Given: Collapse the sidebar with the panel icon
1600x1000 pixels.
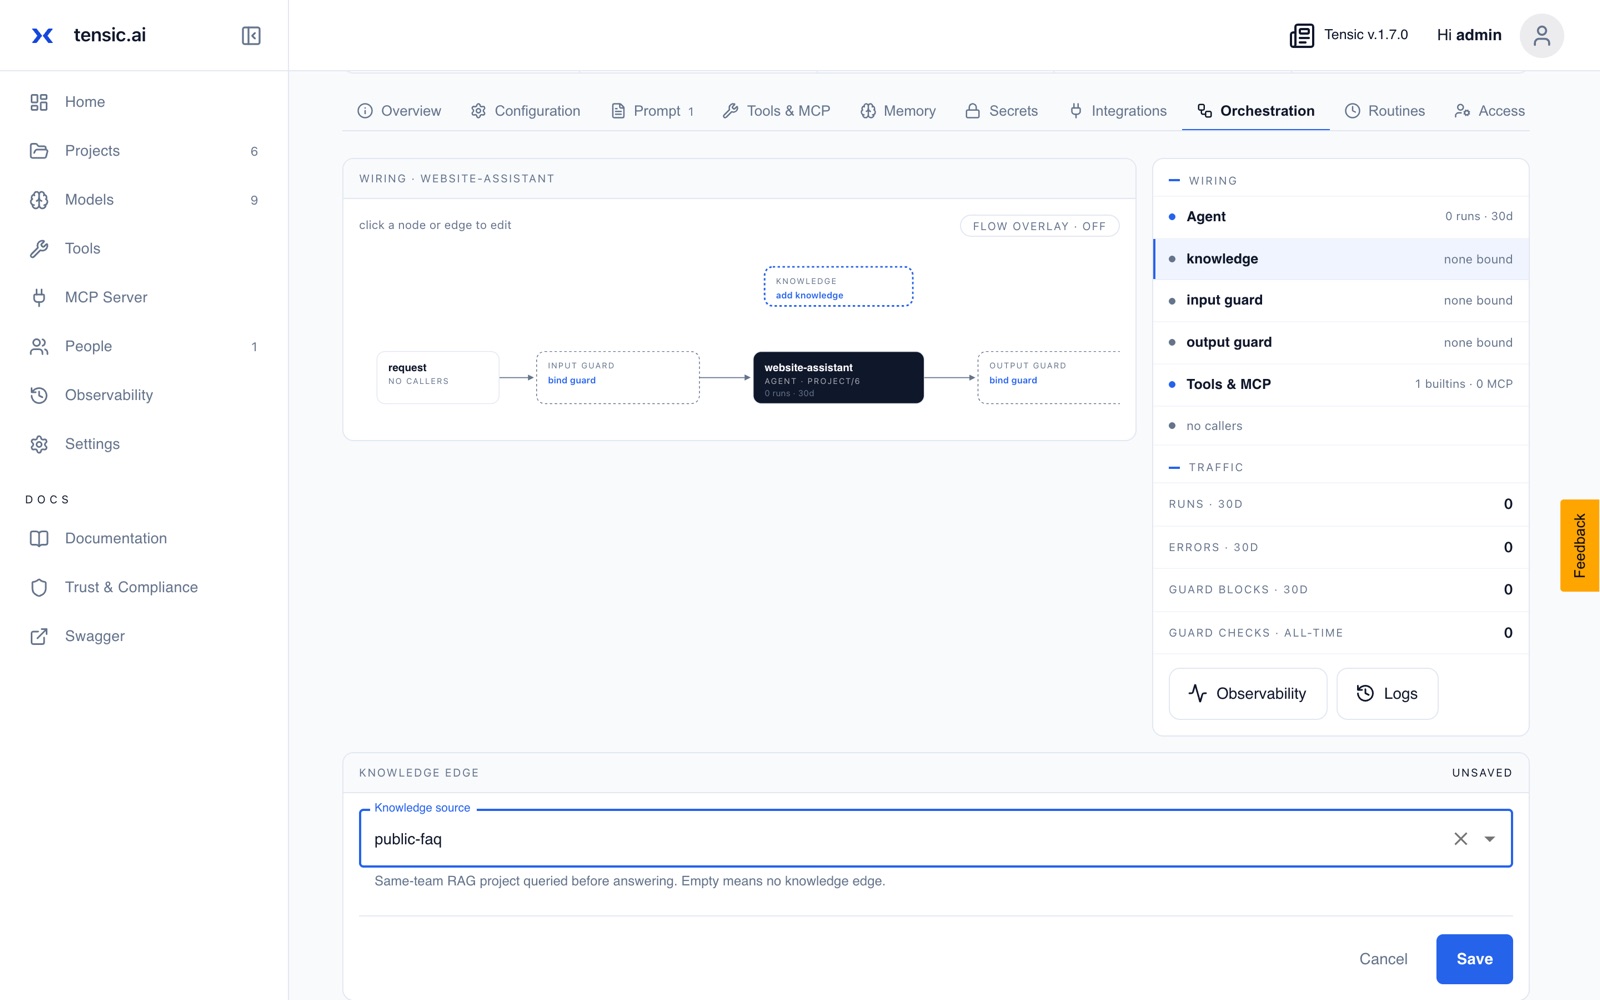Looking at the screenshot, I should point(251,36).
